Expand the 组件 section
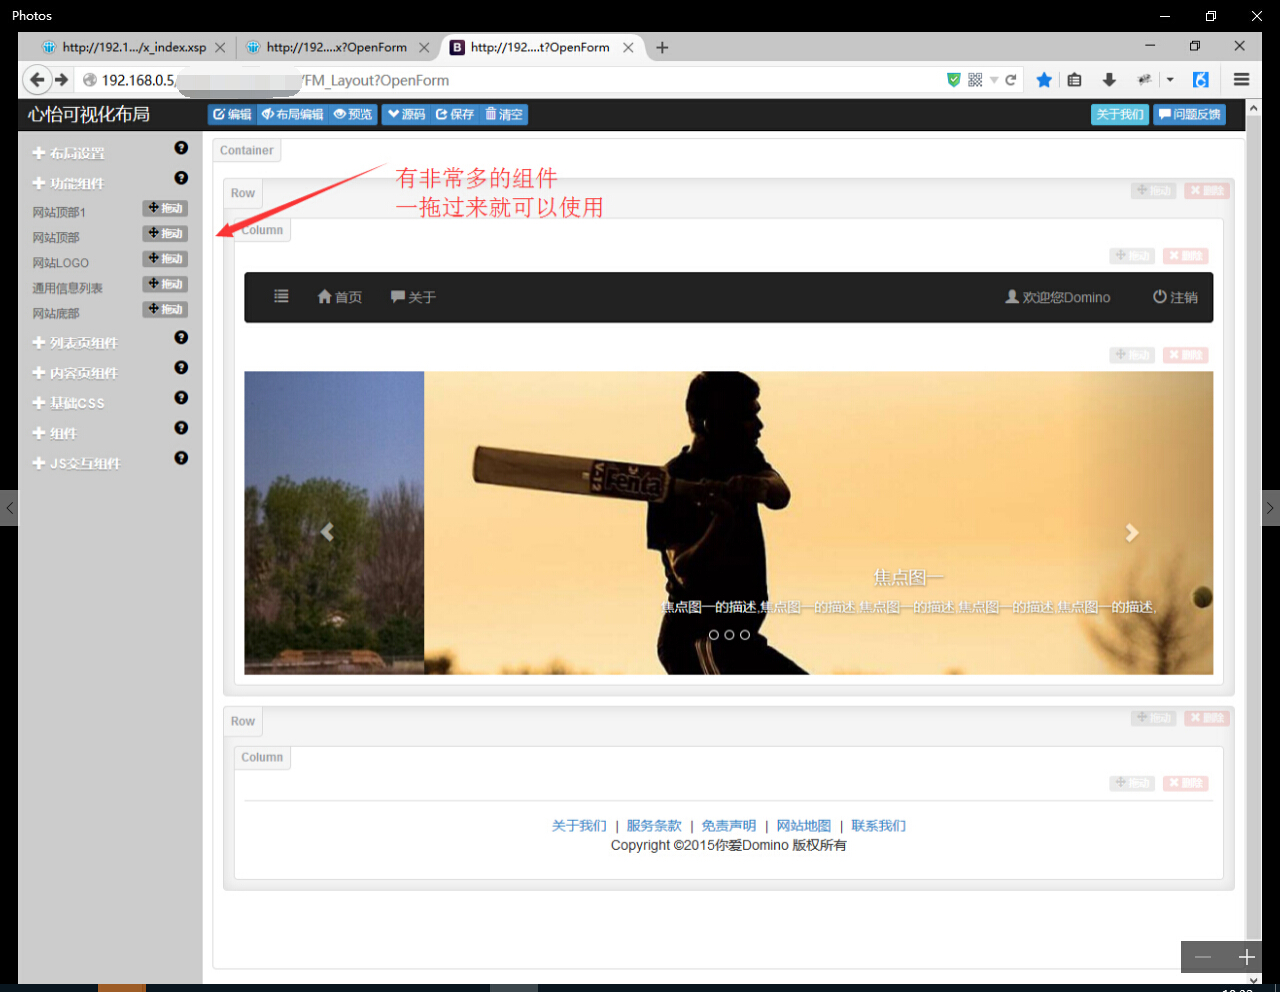This screenshot has width=1280, height=992. pos(55,433)
